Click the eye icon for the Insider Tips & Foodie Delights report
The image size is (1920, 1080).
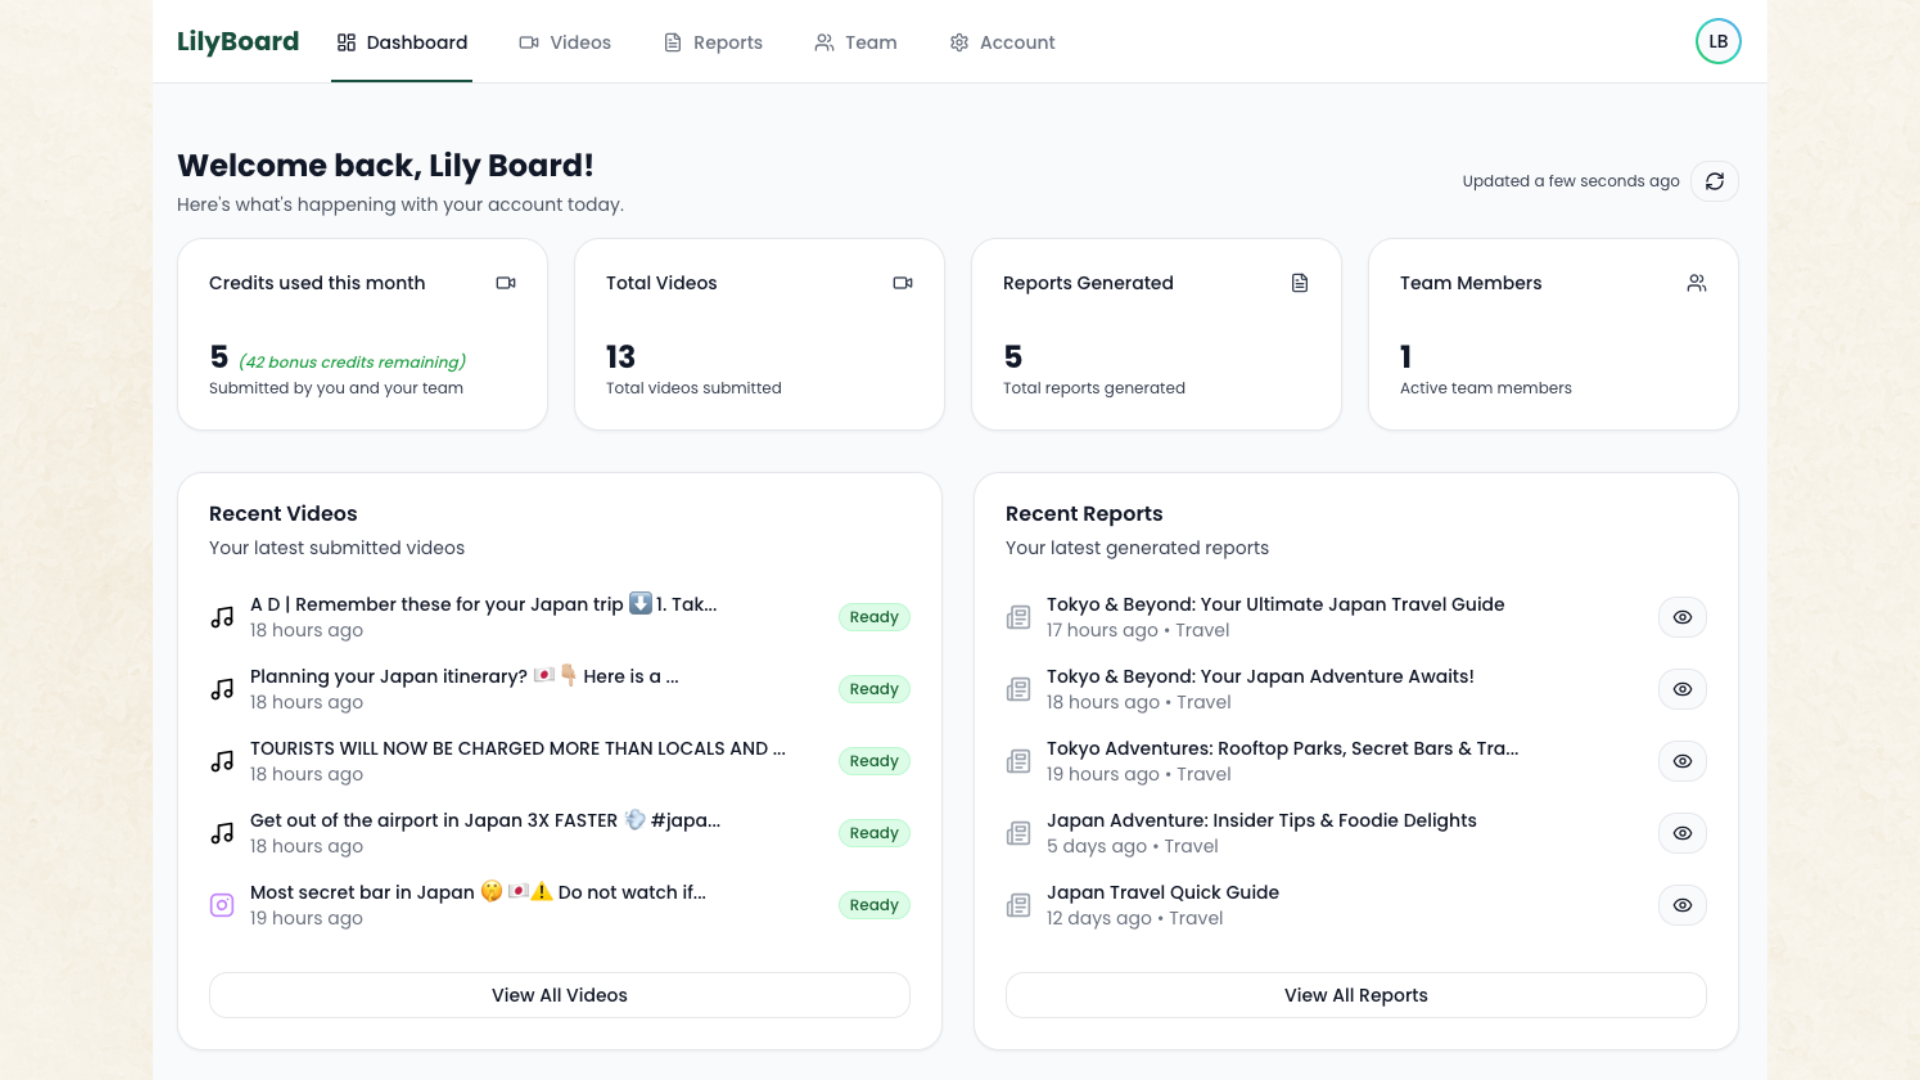pyautogui.click(x=1682, y=833)
